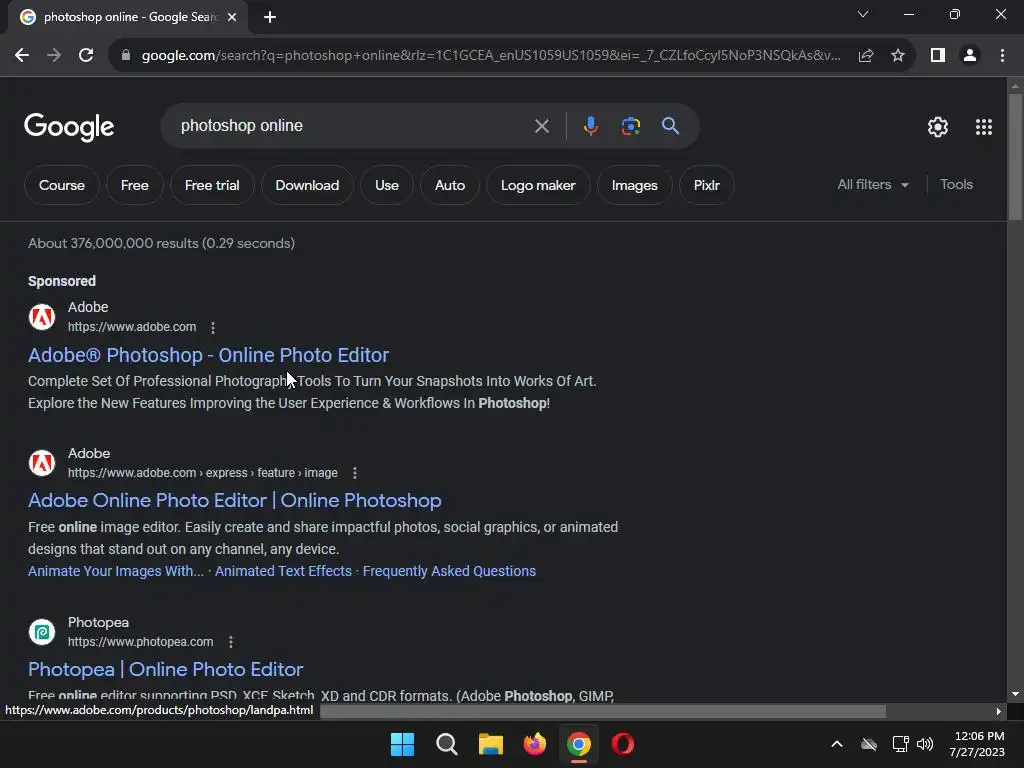Open tab search chevron in title bar
Viewport: 1024px width, 768px height.
click(863, 14)
